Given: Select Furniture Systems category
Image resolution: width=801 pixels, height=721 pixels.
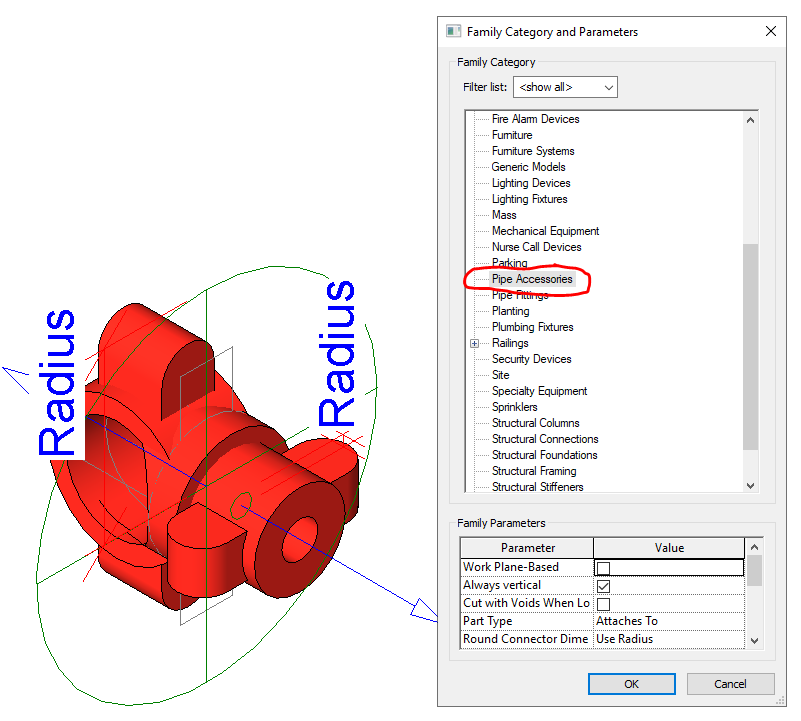Looking at the screenshot, I should (x=533, y=151).
